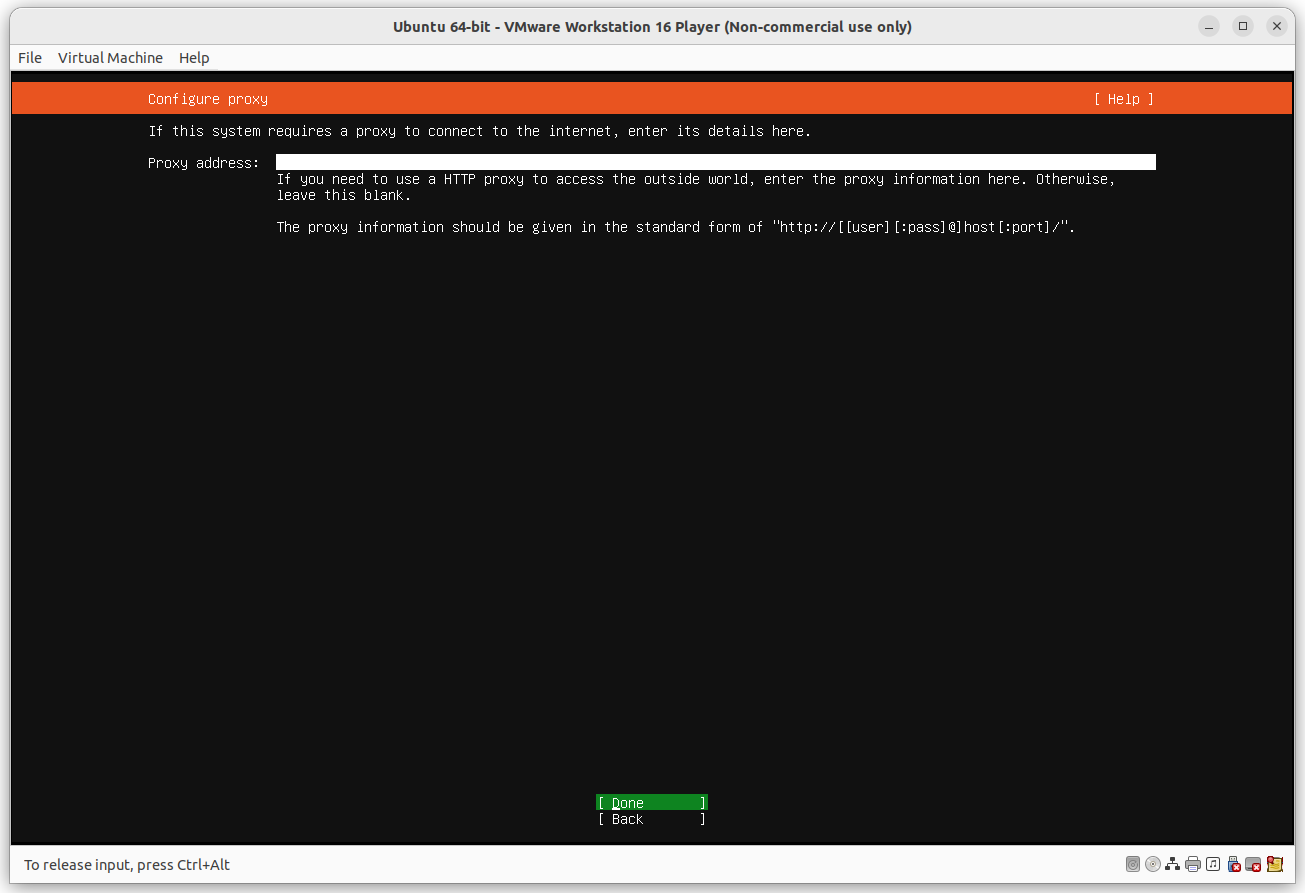Click the network adapter status icon
This screenshot has width=1305, height=893.
click(x=1172, y=864)
